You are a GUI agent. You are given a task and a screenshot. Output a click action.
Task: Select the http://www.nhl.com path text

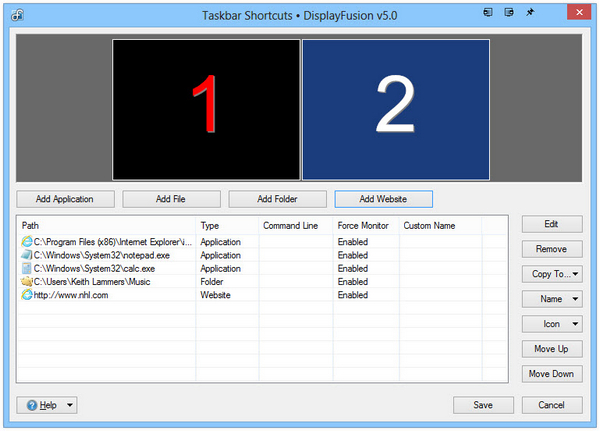(x=71, y=295)
